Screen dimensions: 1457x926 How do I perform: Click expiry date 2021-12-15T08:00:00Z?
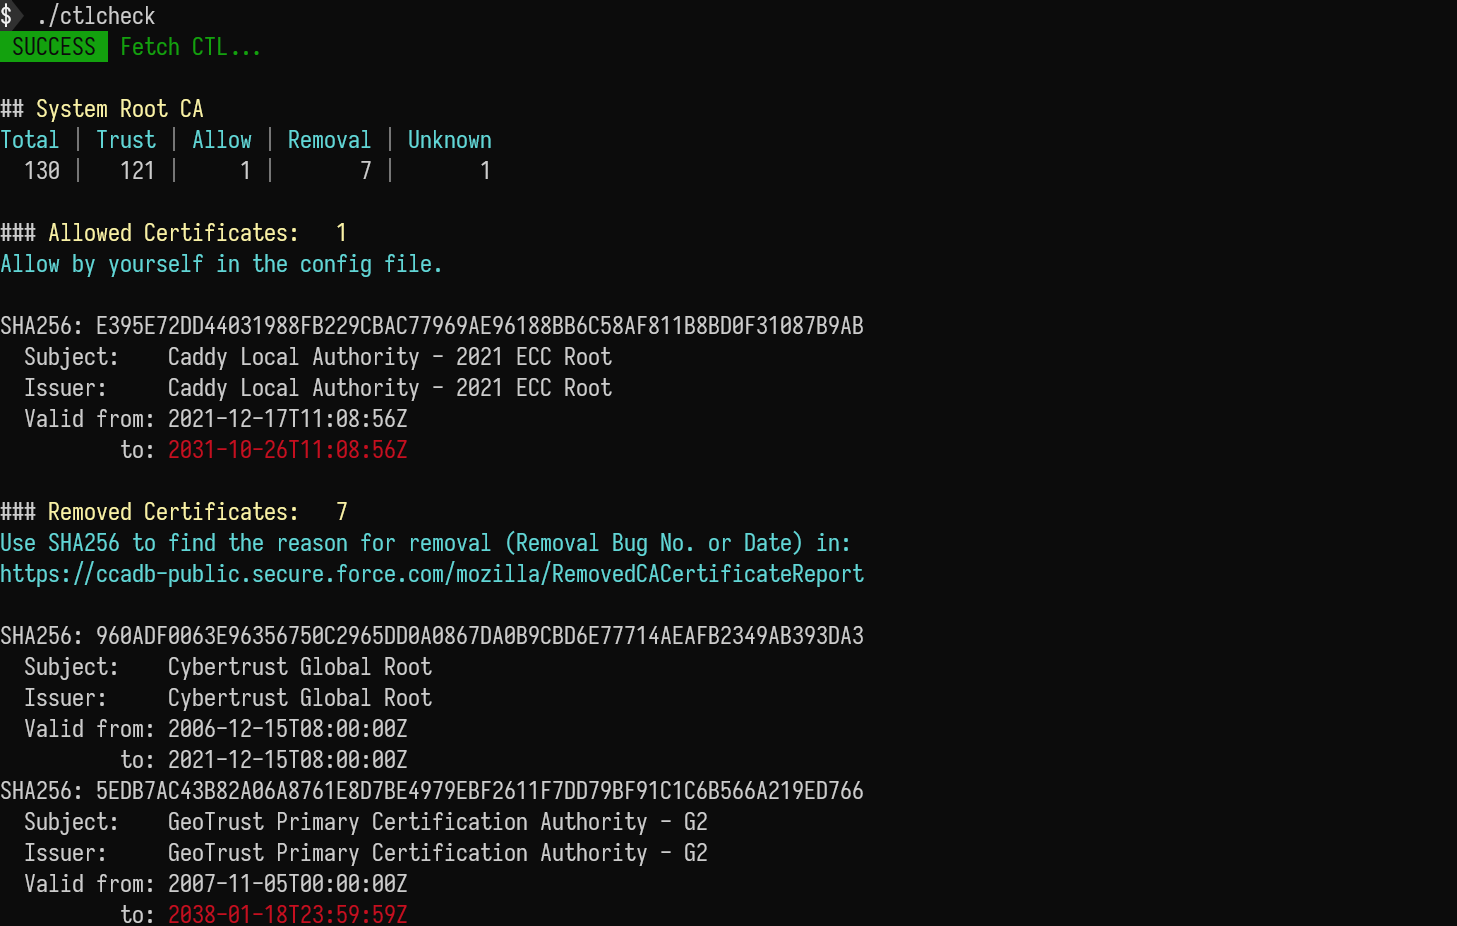(x=288, y=760)
